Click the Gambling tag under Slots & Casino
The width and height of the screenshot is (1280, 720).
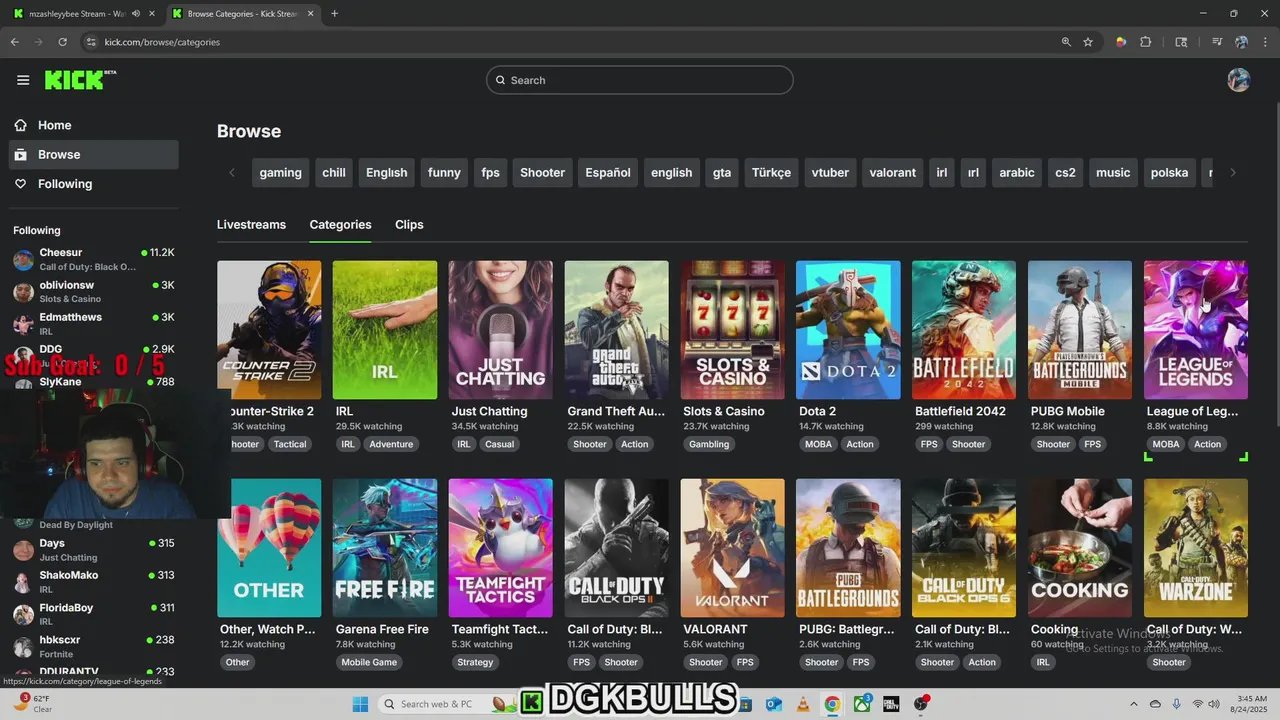point(709,444)
